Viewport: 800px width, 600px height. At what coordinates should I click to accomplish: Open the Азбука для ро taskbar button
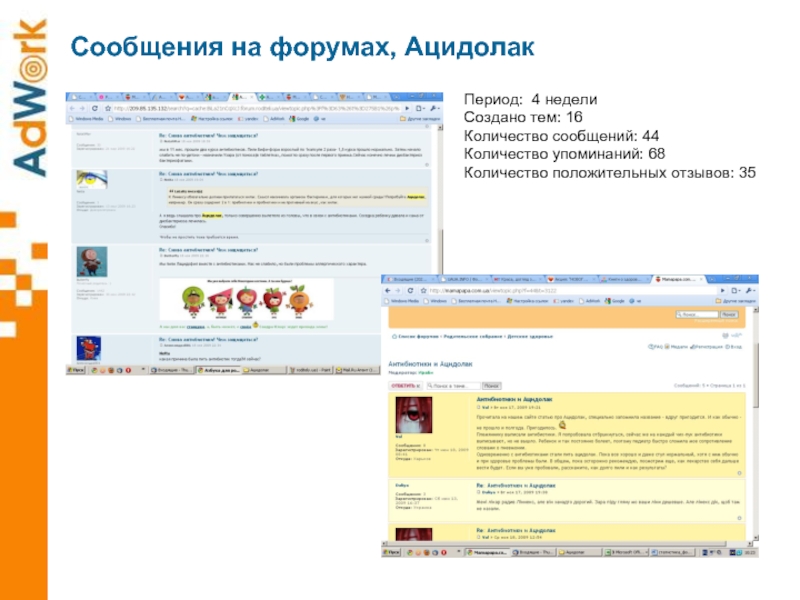[x=218, y=370]
